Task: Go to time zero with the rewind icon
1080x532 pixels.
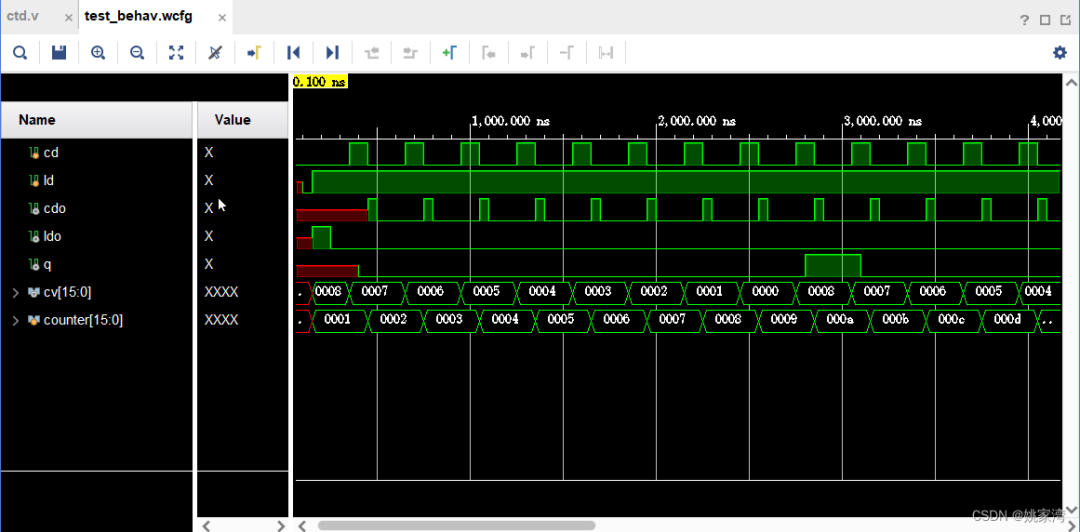Action: pos(293,53)
